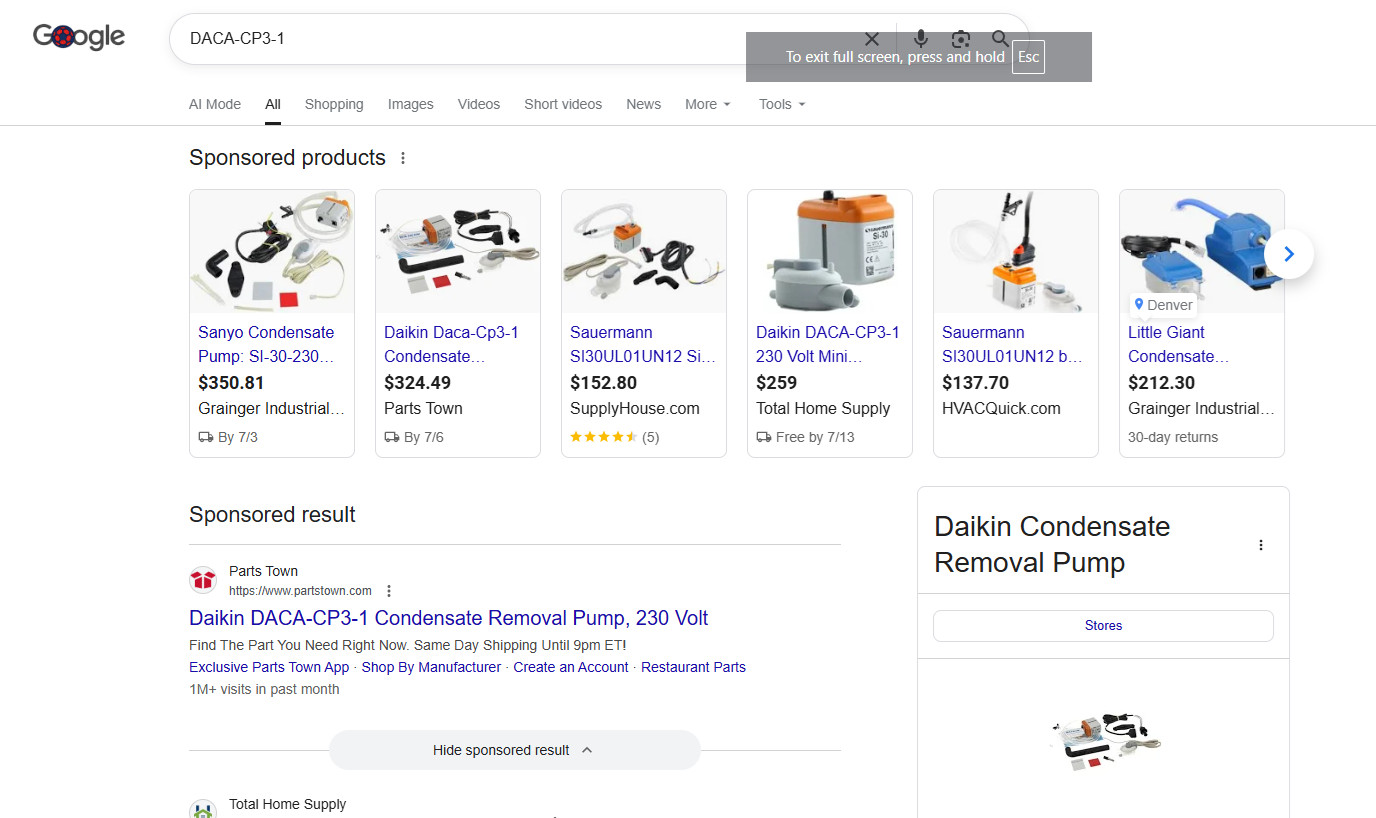Show next sponsored products with arrow
The image size is (1376, 818).
pos(1288,254)
